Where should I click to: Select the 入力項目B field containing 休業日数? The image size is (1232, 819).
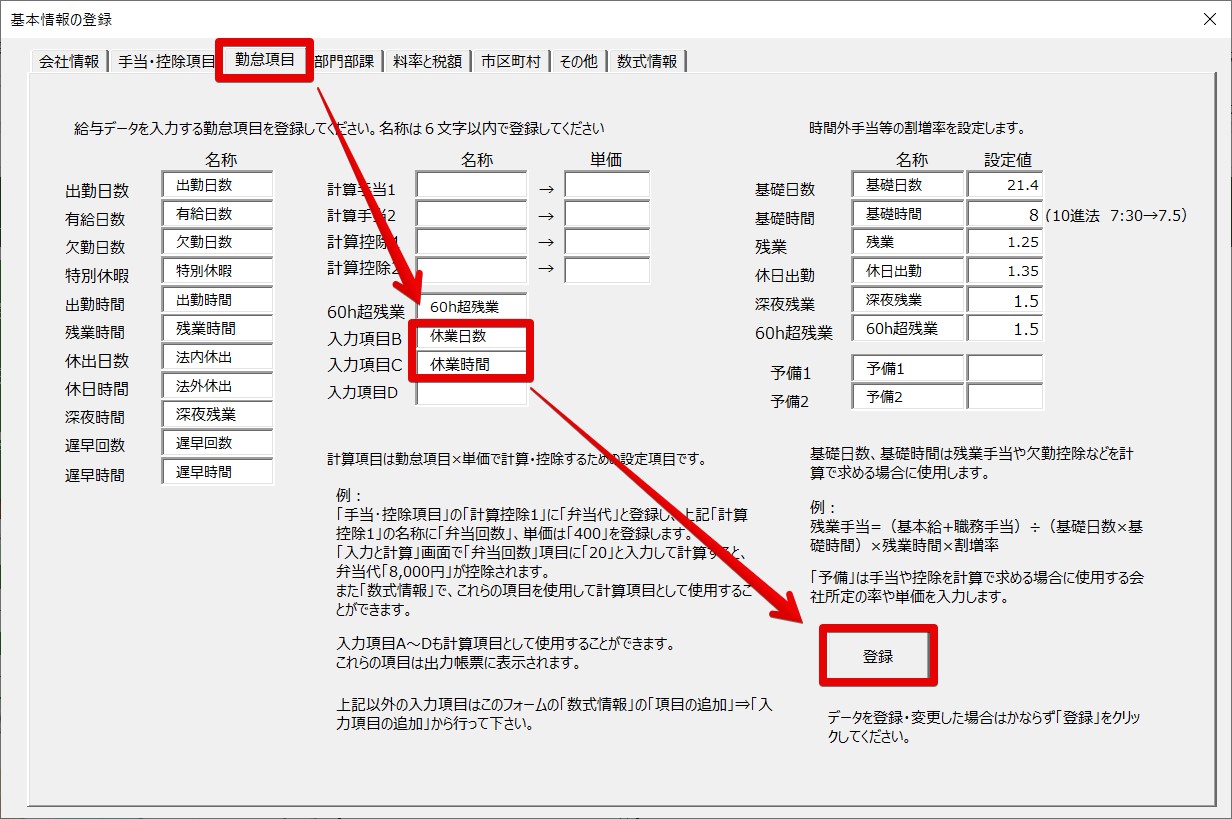click(471, 336)
